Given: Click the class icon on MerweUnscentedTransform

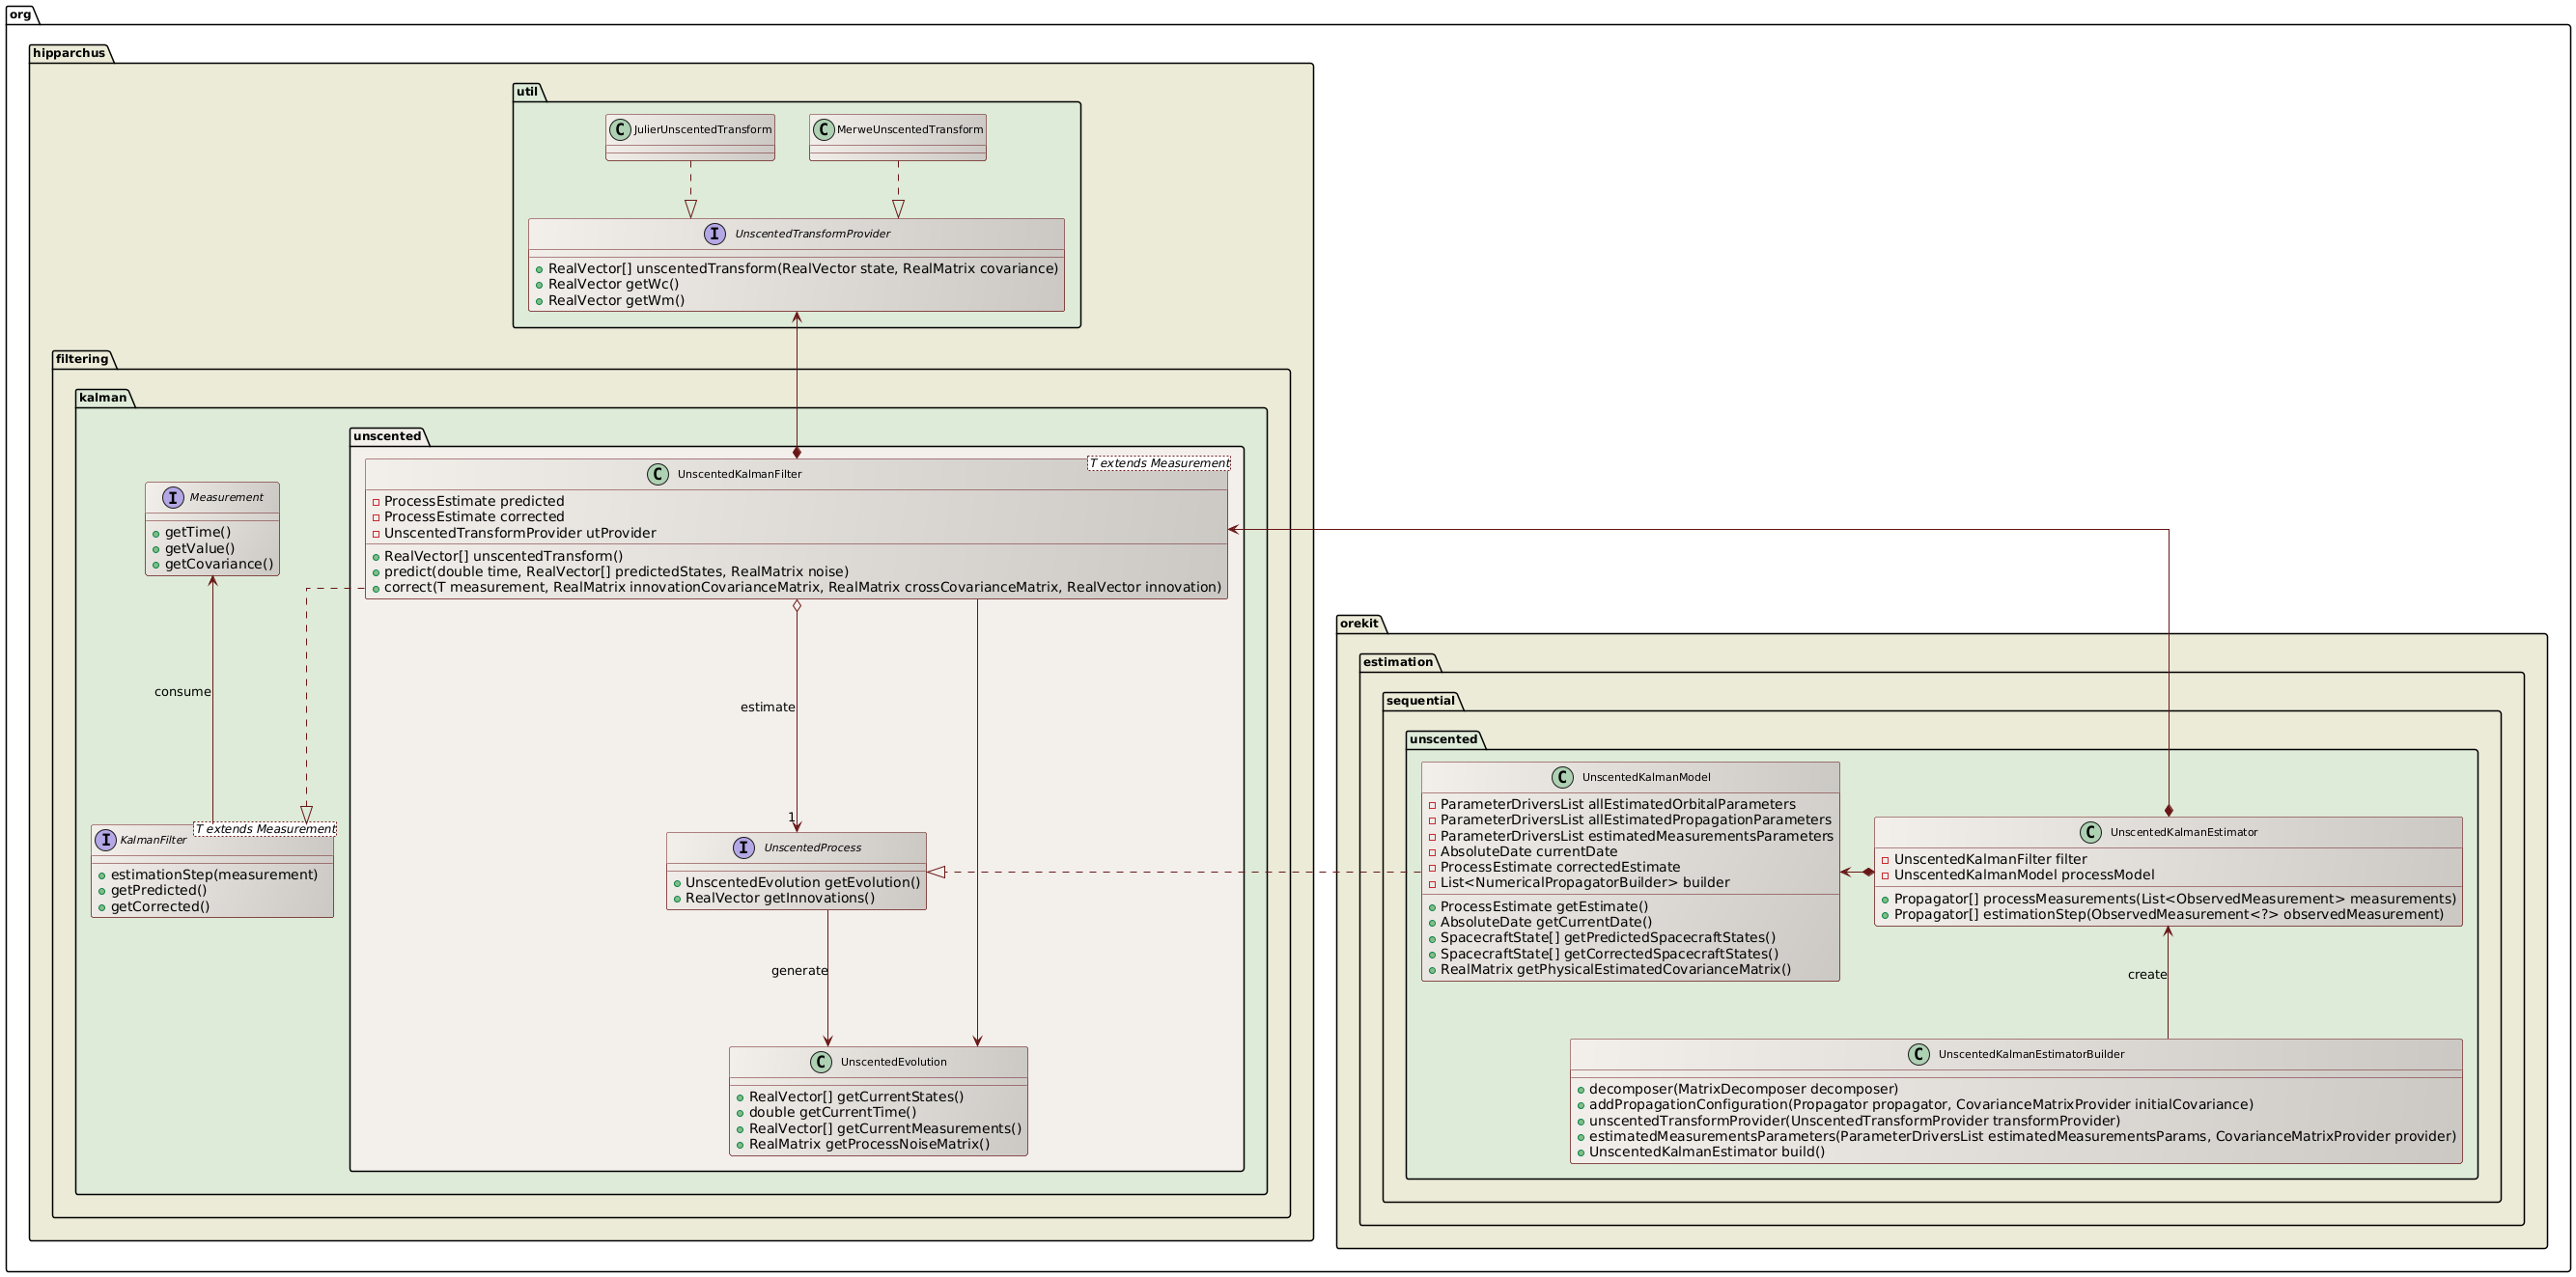Looking at the screenshot, I should [x=824, y=128].
